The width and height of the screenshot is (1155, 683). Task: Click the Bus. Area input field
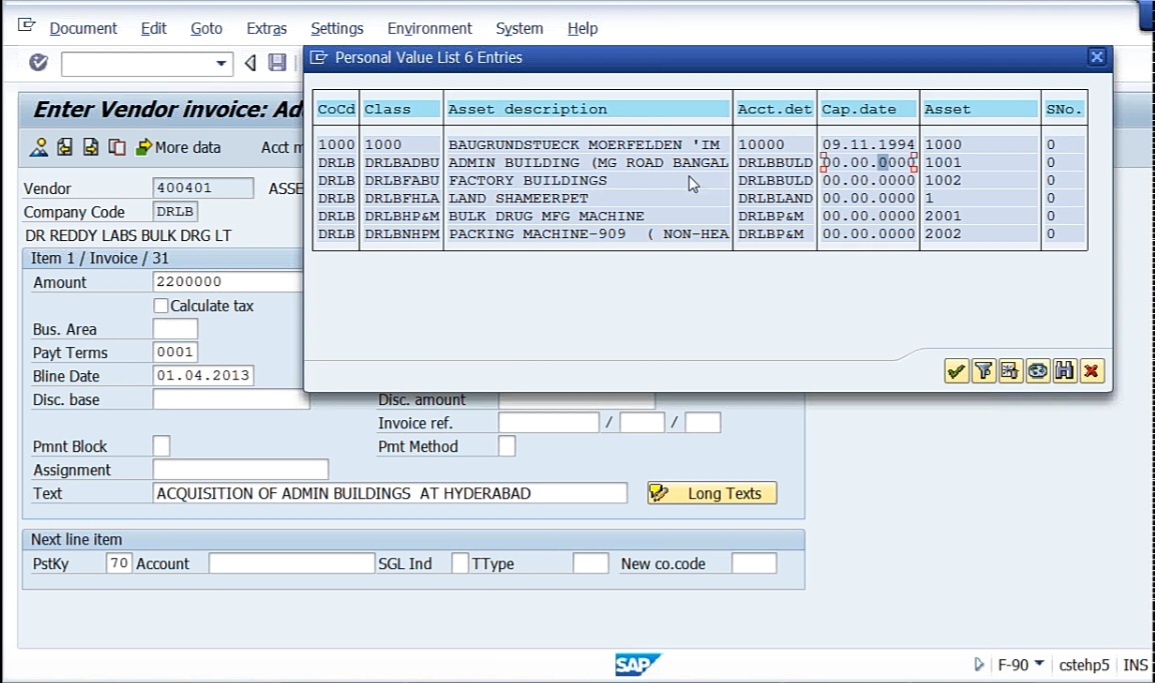click(x=175, y=329)
